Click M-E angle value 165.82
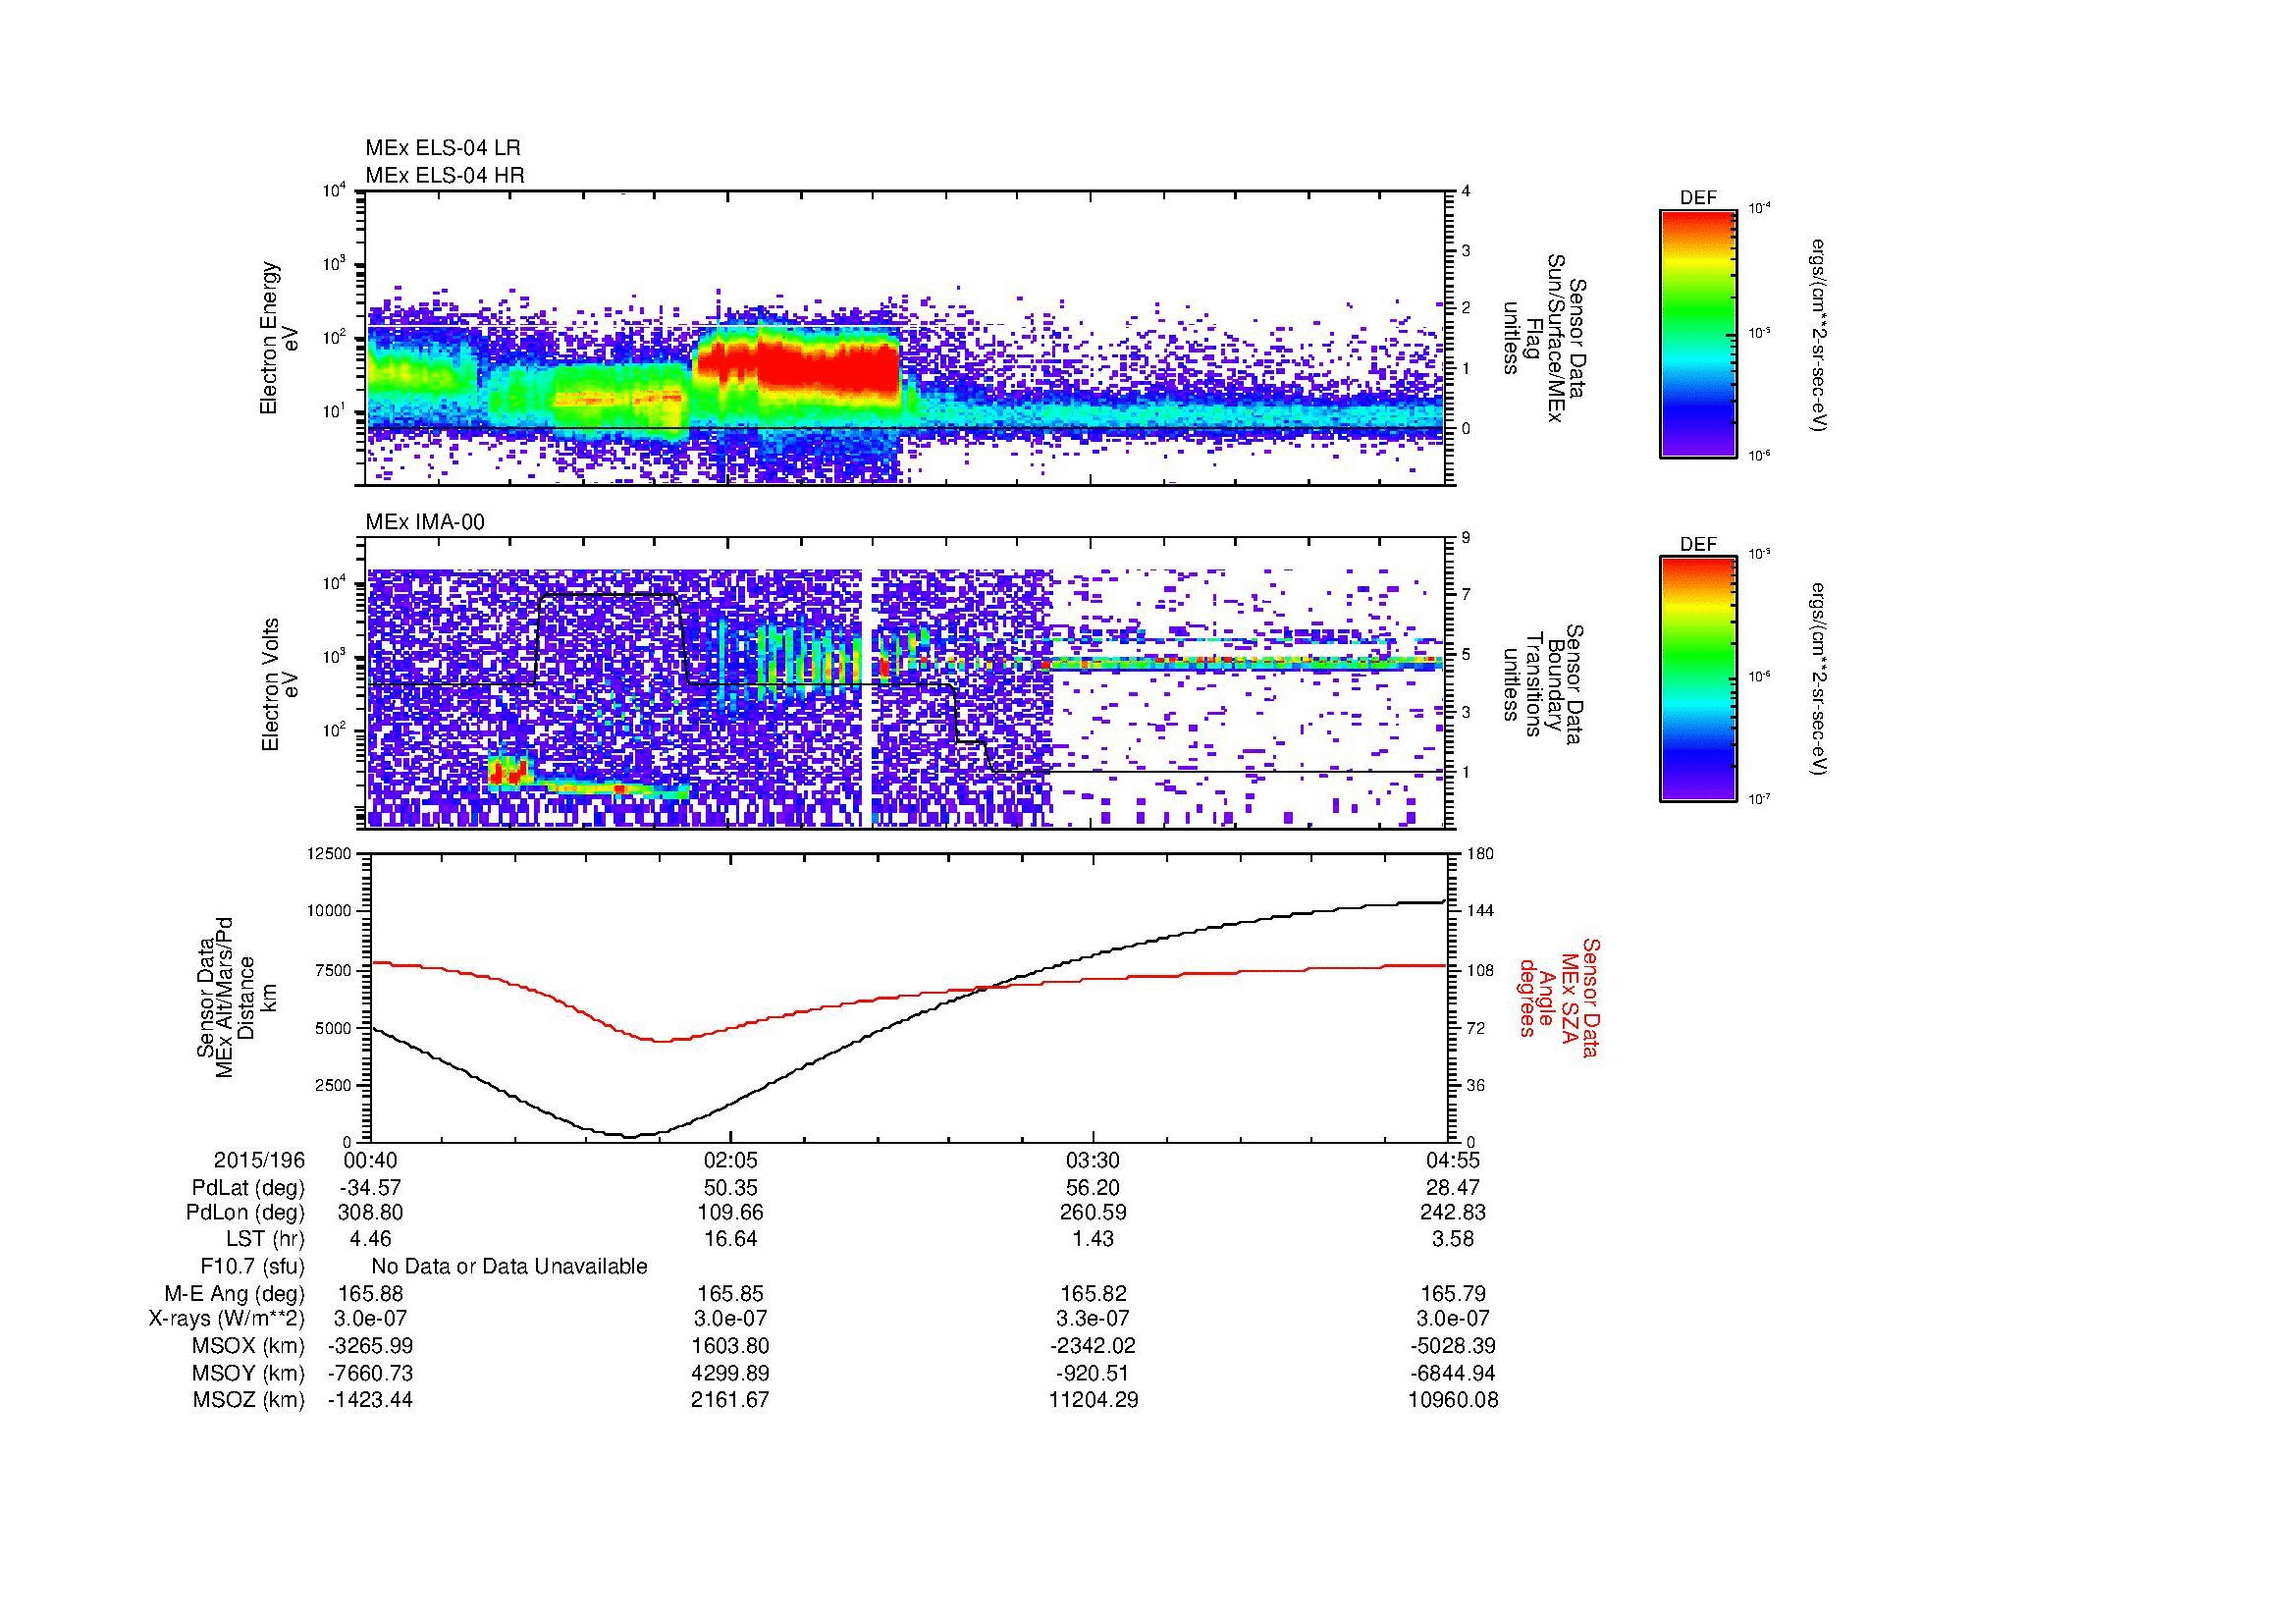This screenshot has height=1623, width=2296. click(1093, 1294)
